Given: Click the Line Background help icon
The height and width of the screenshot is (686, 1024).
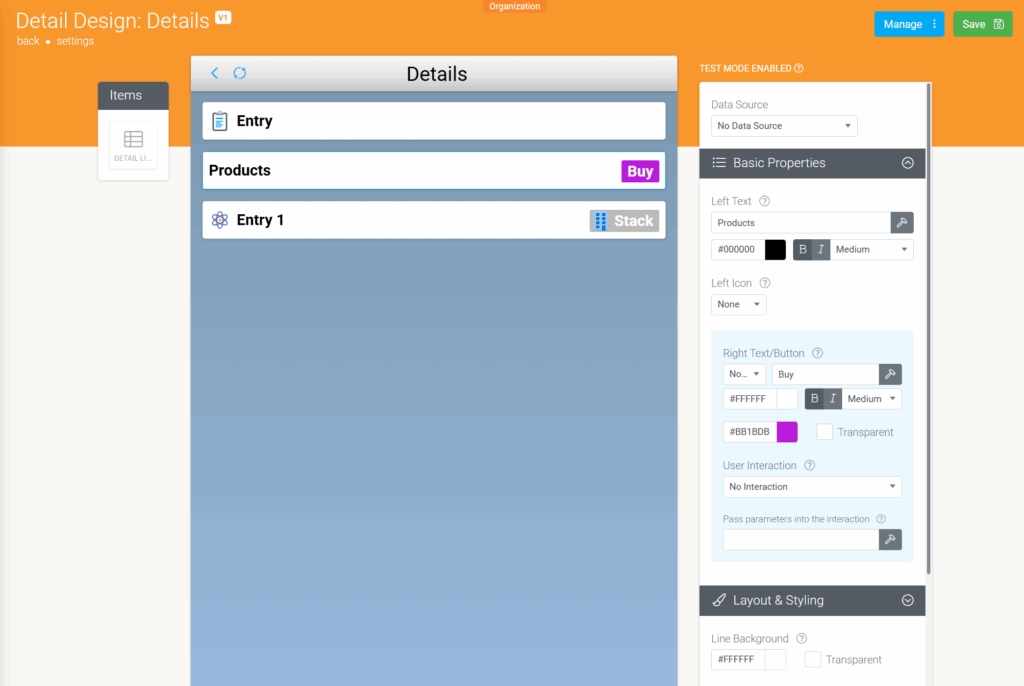Looking at the screenshot, I should point(802,639).
